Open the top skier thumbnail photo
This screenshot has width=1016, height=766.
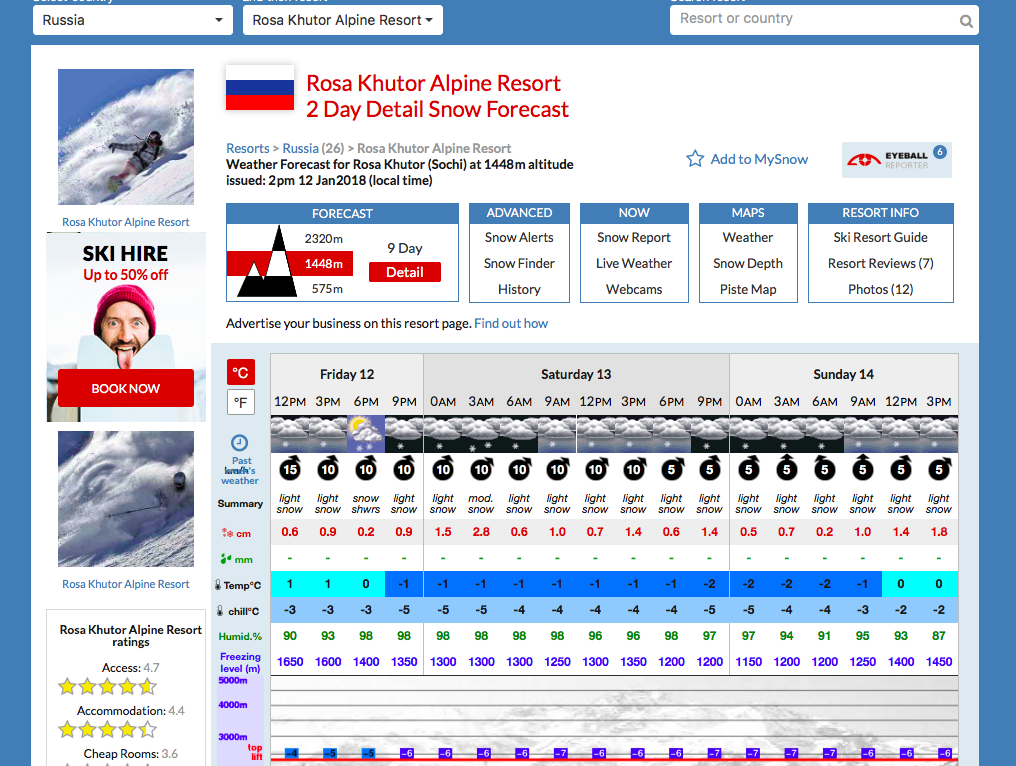pyautogui.click(x=126, y=137)
